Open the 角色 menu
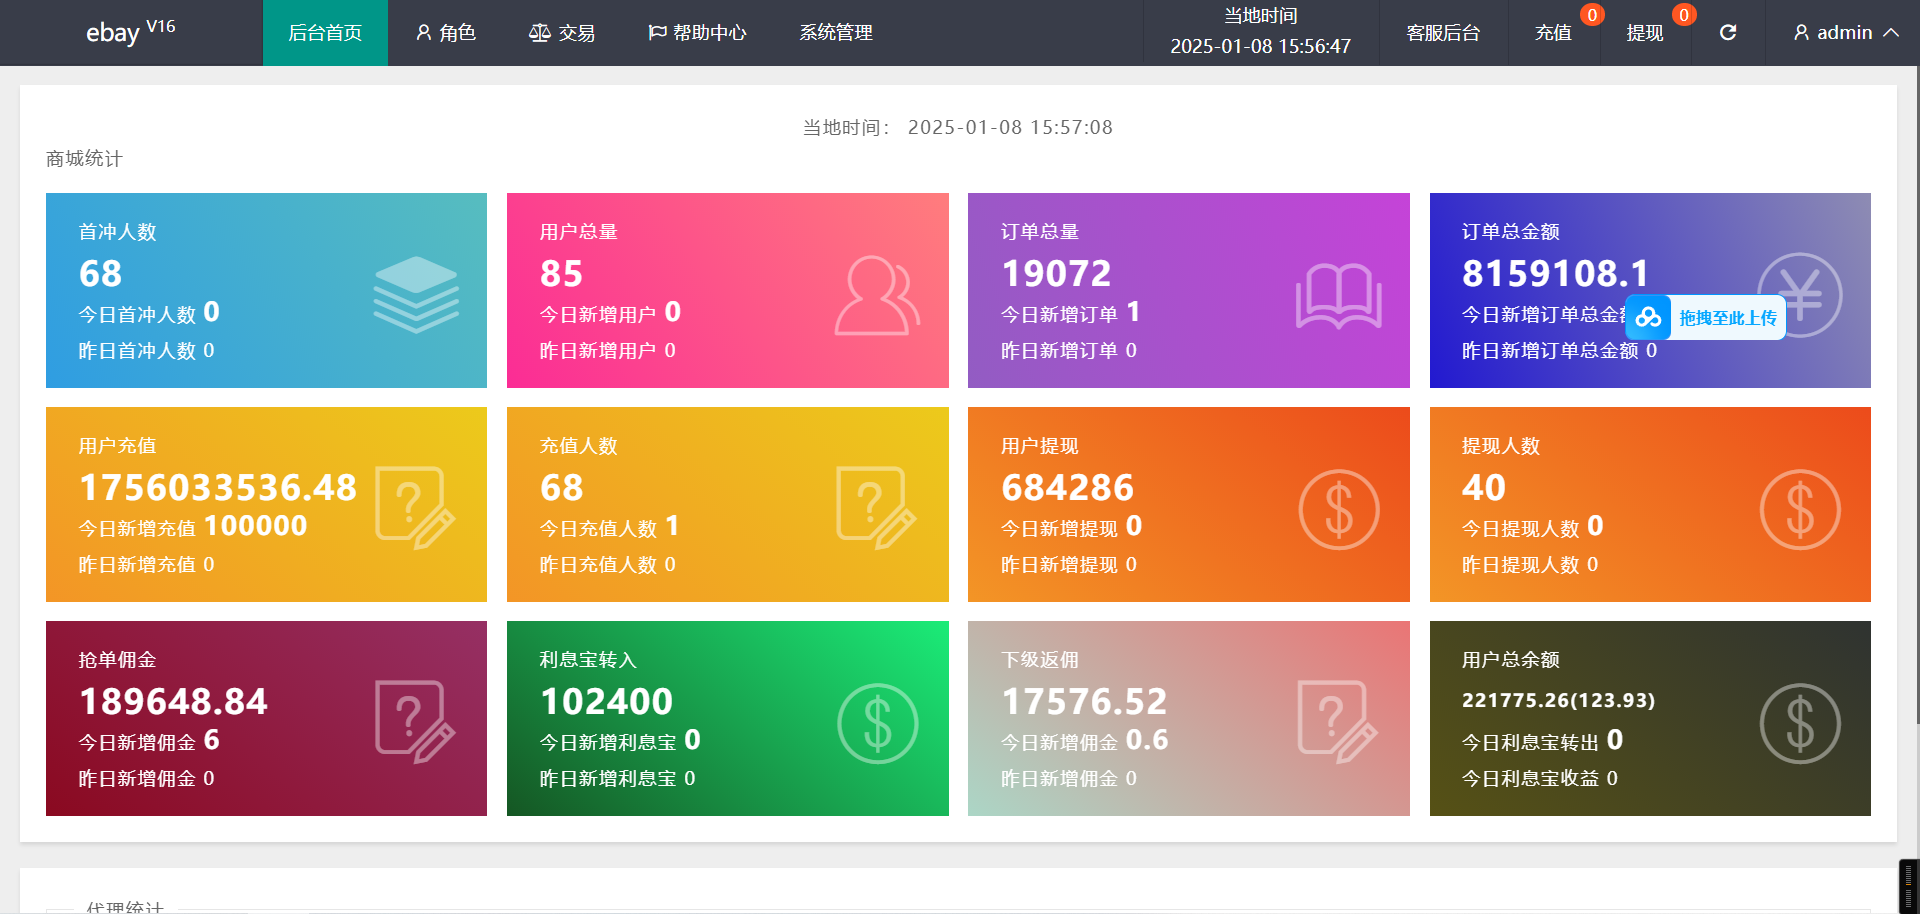Image resolution: width=1920 pixels, height=914 pixels. coord(446,32)
